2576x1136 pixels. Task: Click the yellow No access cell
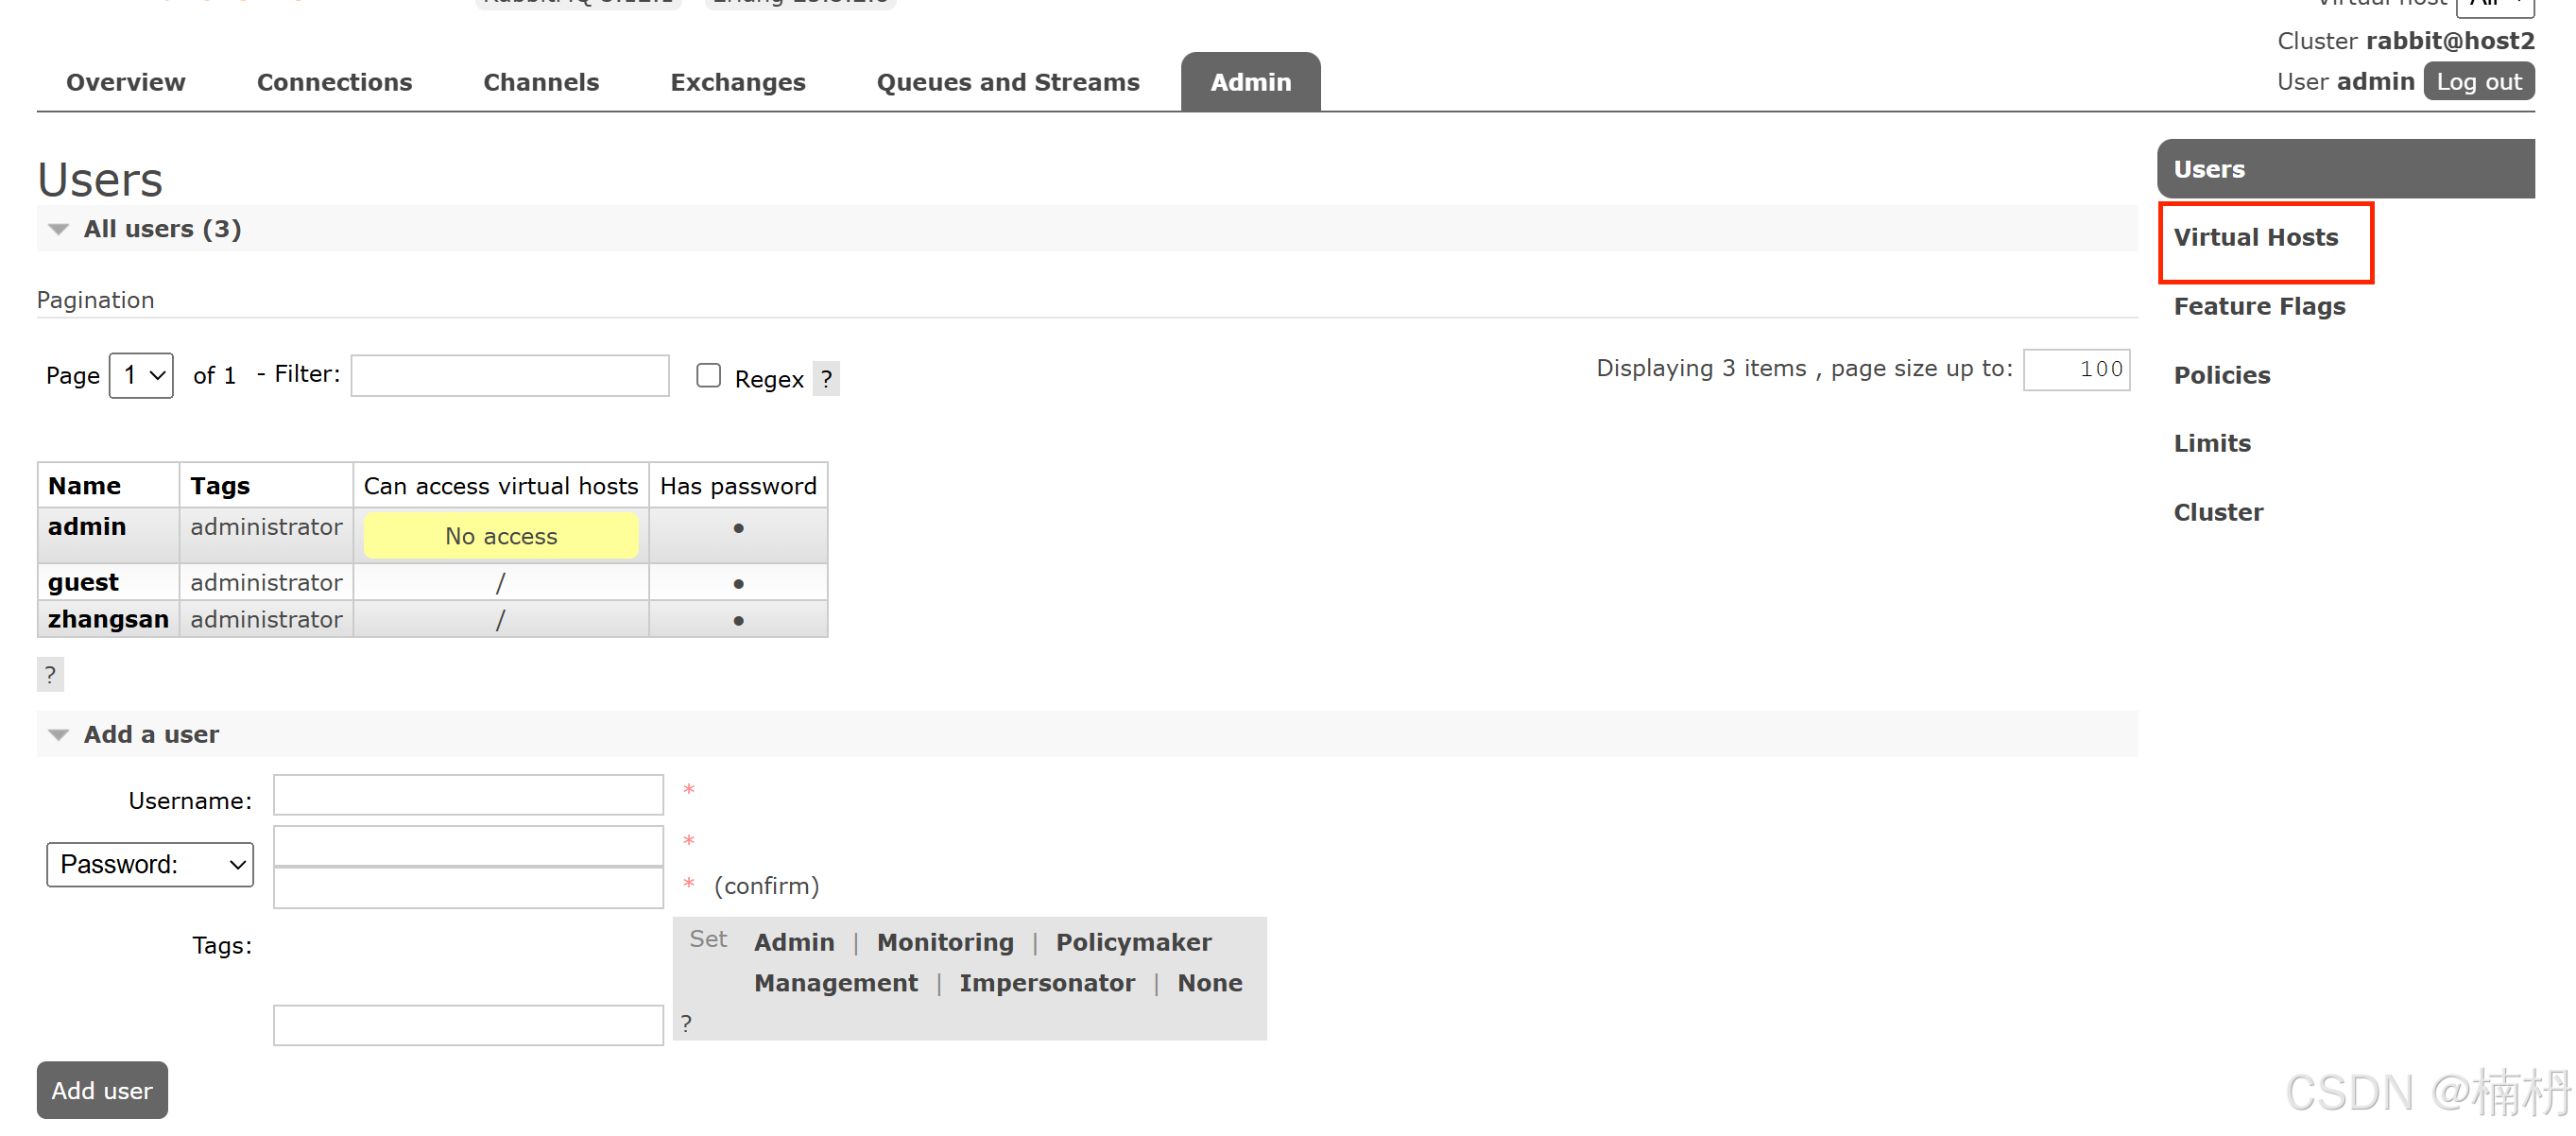tap(500, 536)
